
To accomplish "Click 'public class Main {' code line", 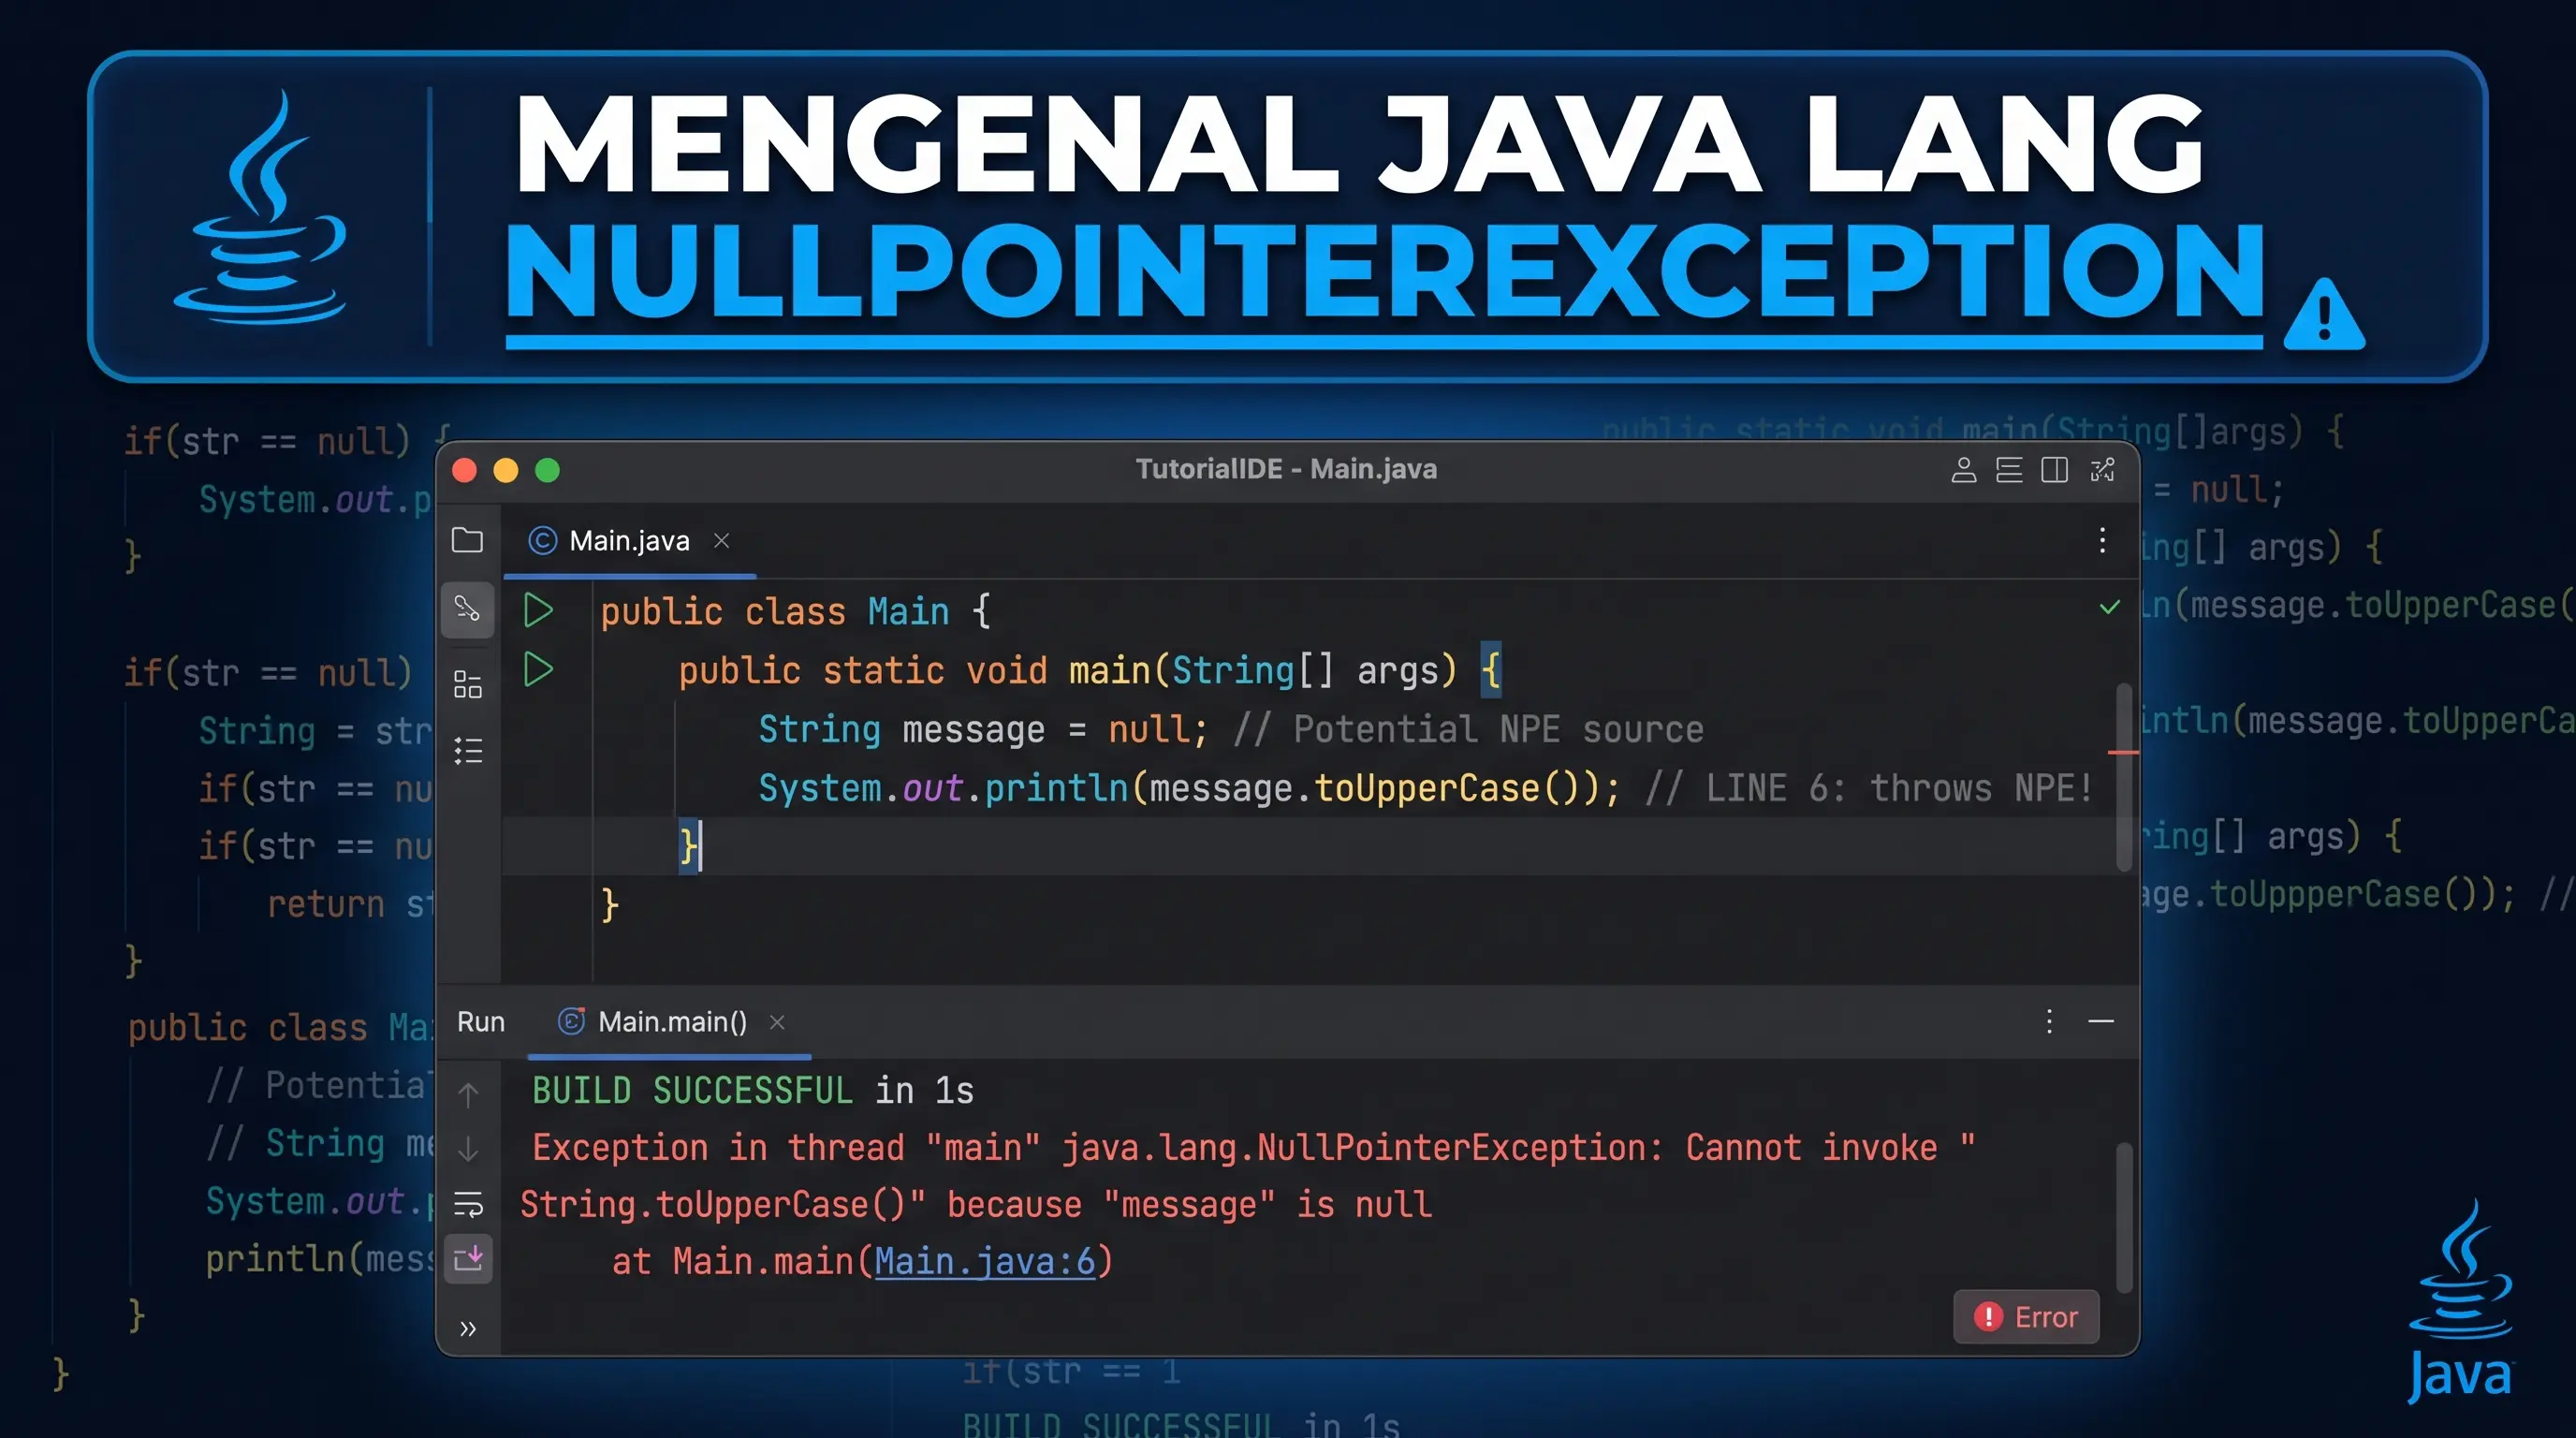I will [x=795, y=611].
